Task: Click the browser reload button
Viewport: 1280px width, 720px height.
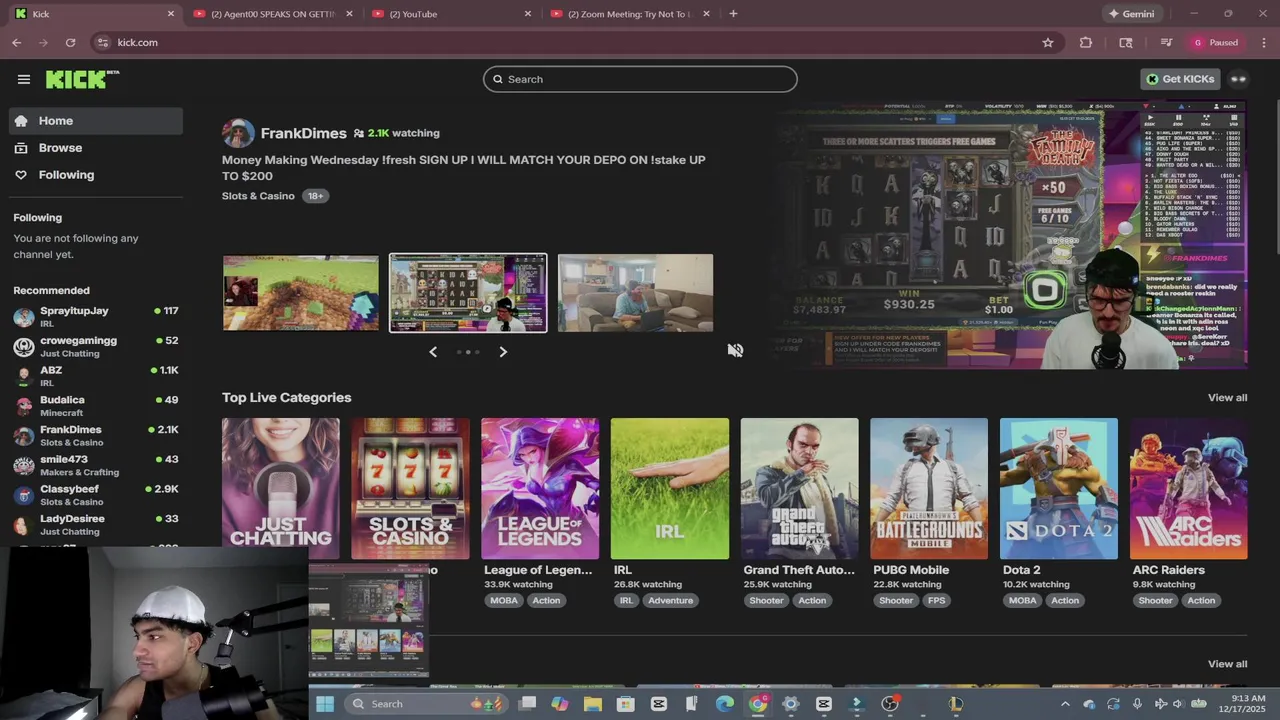Action: click(x=70, y=43)
